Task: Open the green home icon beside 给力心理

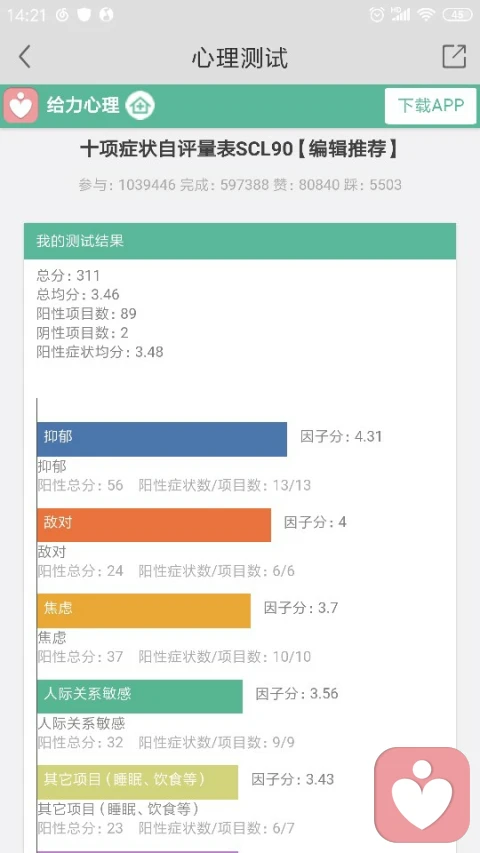Action: pyautogui.click(x=140, y=105)
